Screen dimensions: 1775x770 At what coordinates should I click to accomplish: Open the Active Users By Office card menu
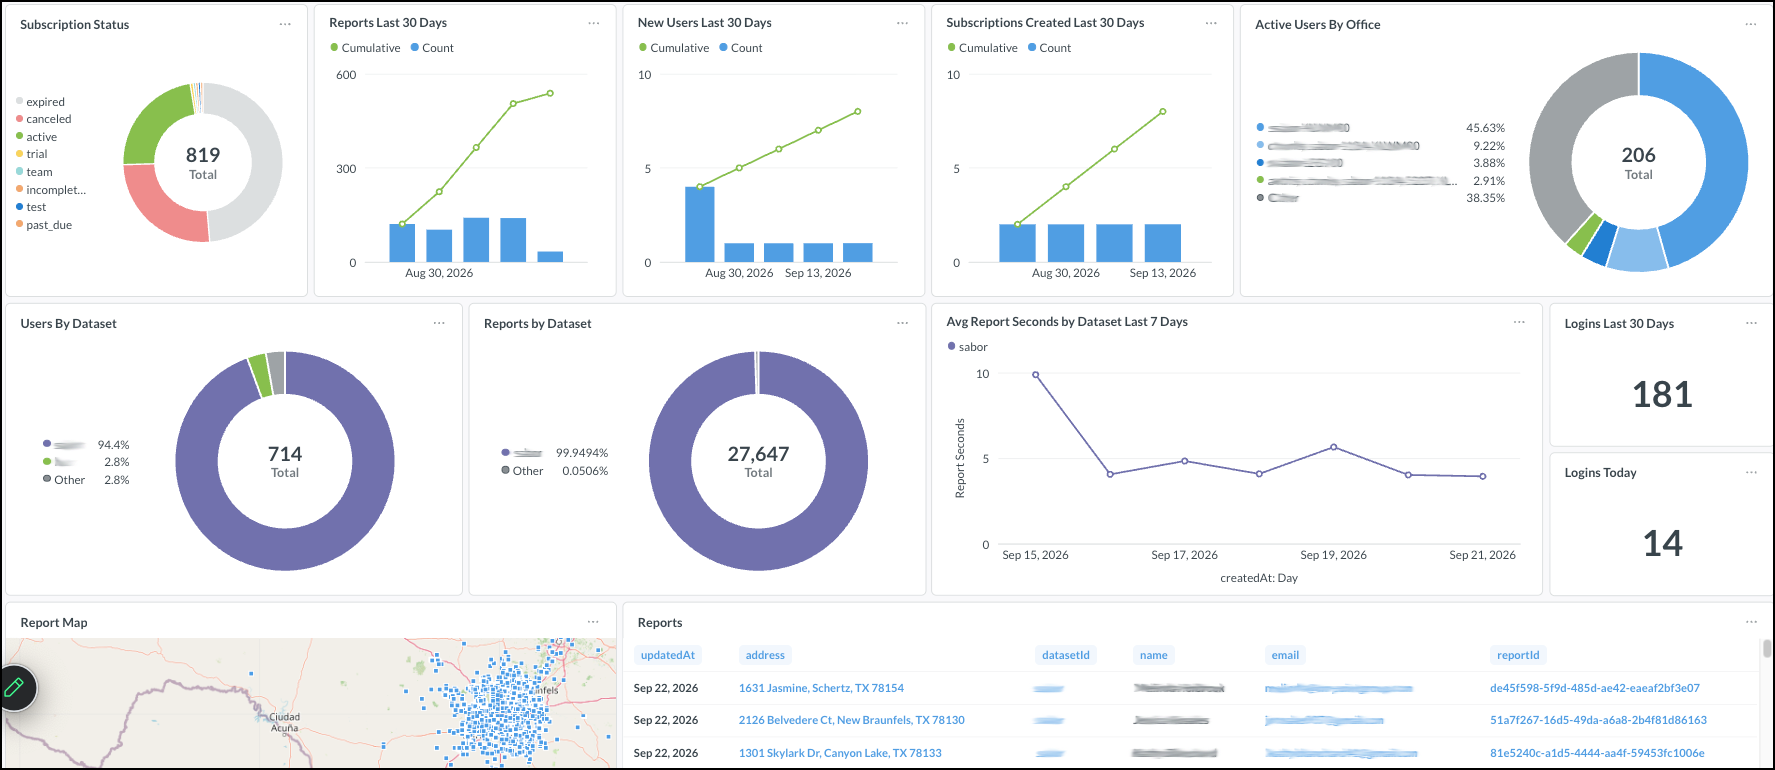[x=1751, y=24]
